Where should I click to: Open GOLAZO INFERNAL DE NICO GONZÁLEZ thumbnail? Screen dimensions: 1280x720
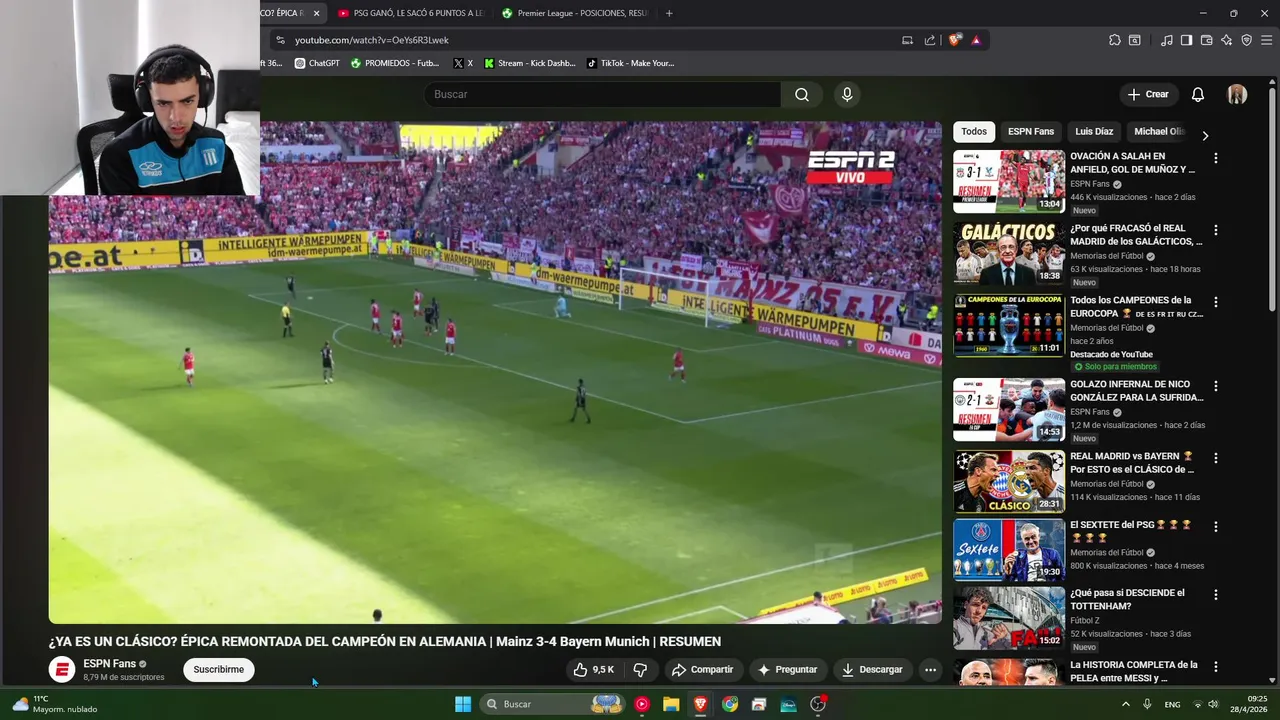pos(1009,409)
